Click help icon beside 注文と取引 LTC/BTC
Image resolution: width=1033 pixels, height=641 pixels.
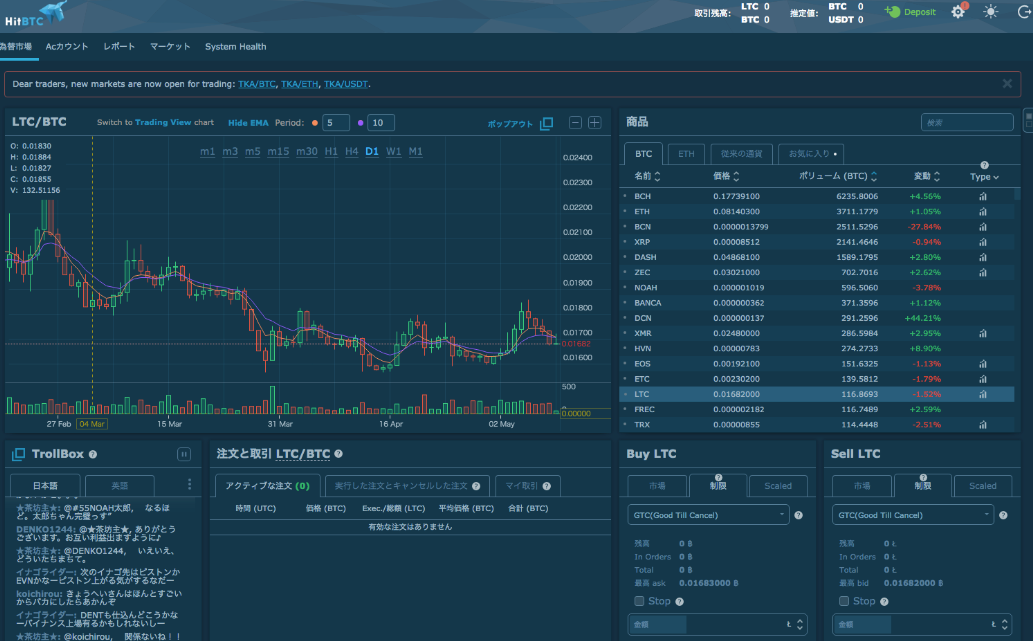coord(339,454)
